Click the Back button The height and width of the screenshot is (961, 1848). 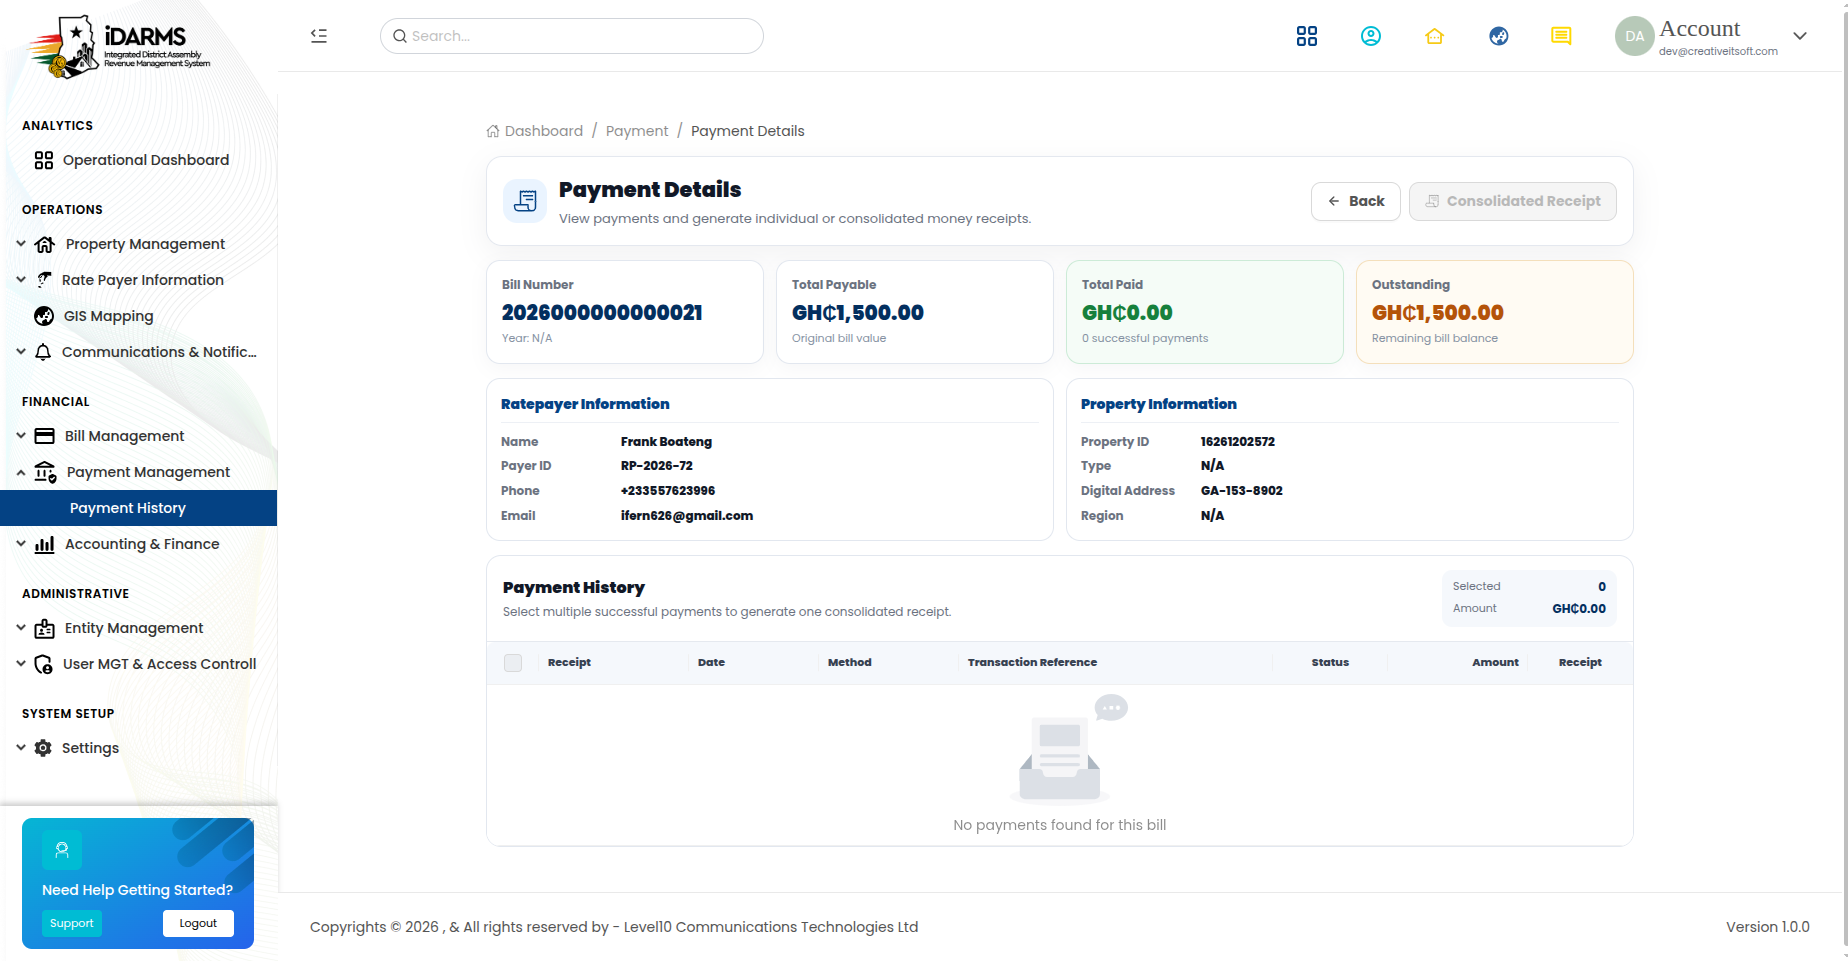(x=1356, y=201)
